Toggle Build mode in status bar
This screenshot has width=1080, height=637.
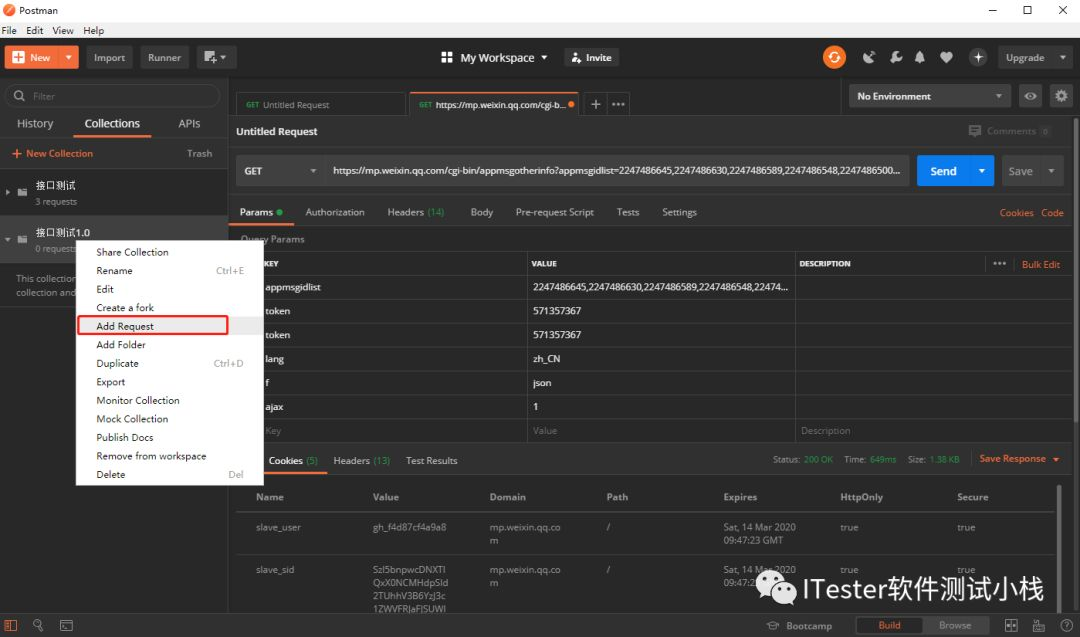coord(889,625)
